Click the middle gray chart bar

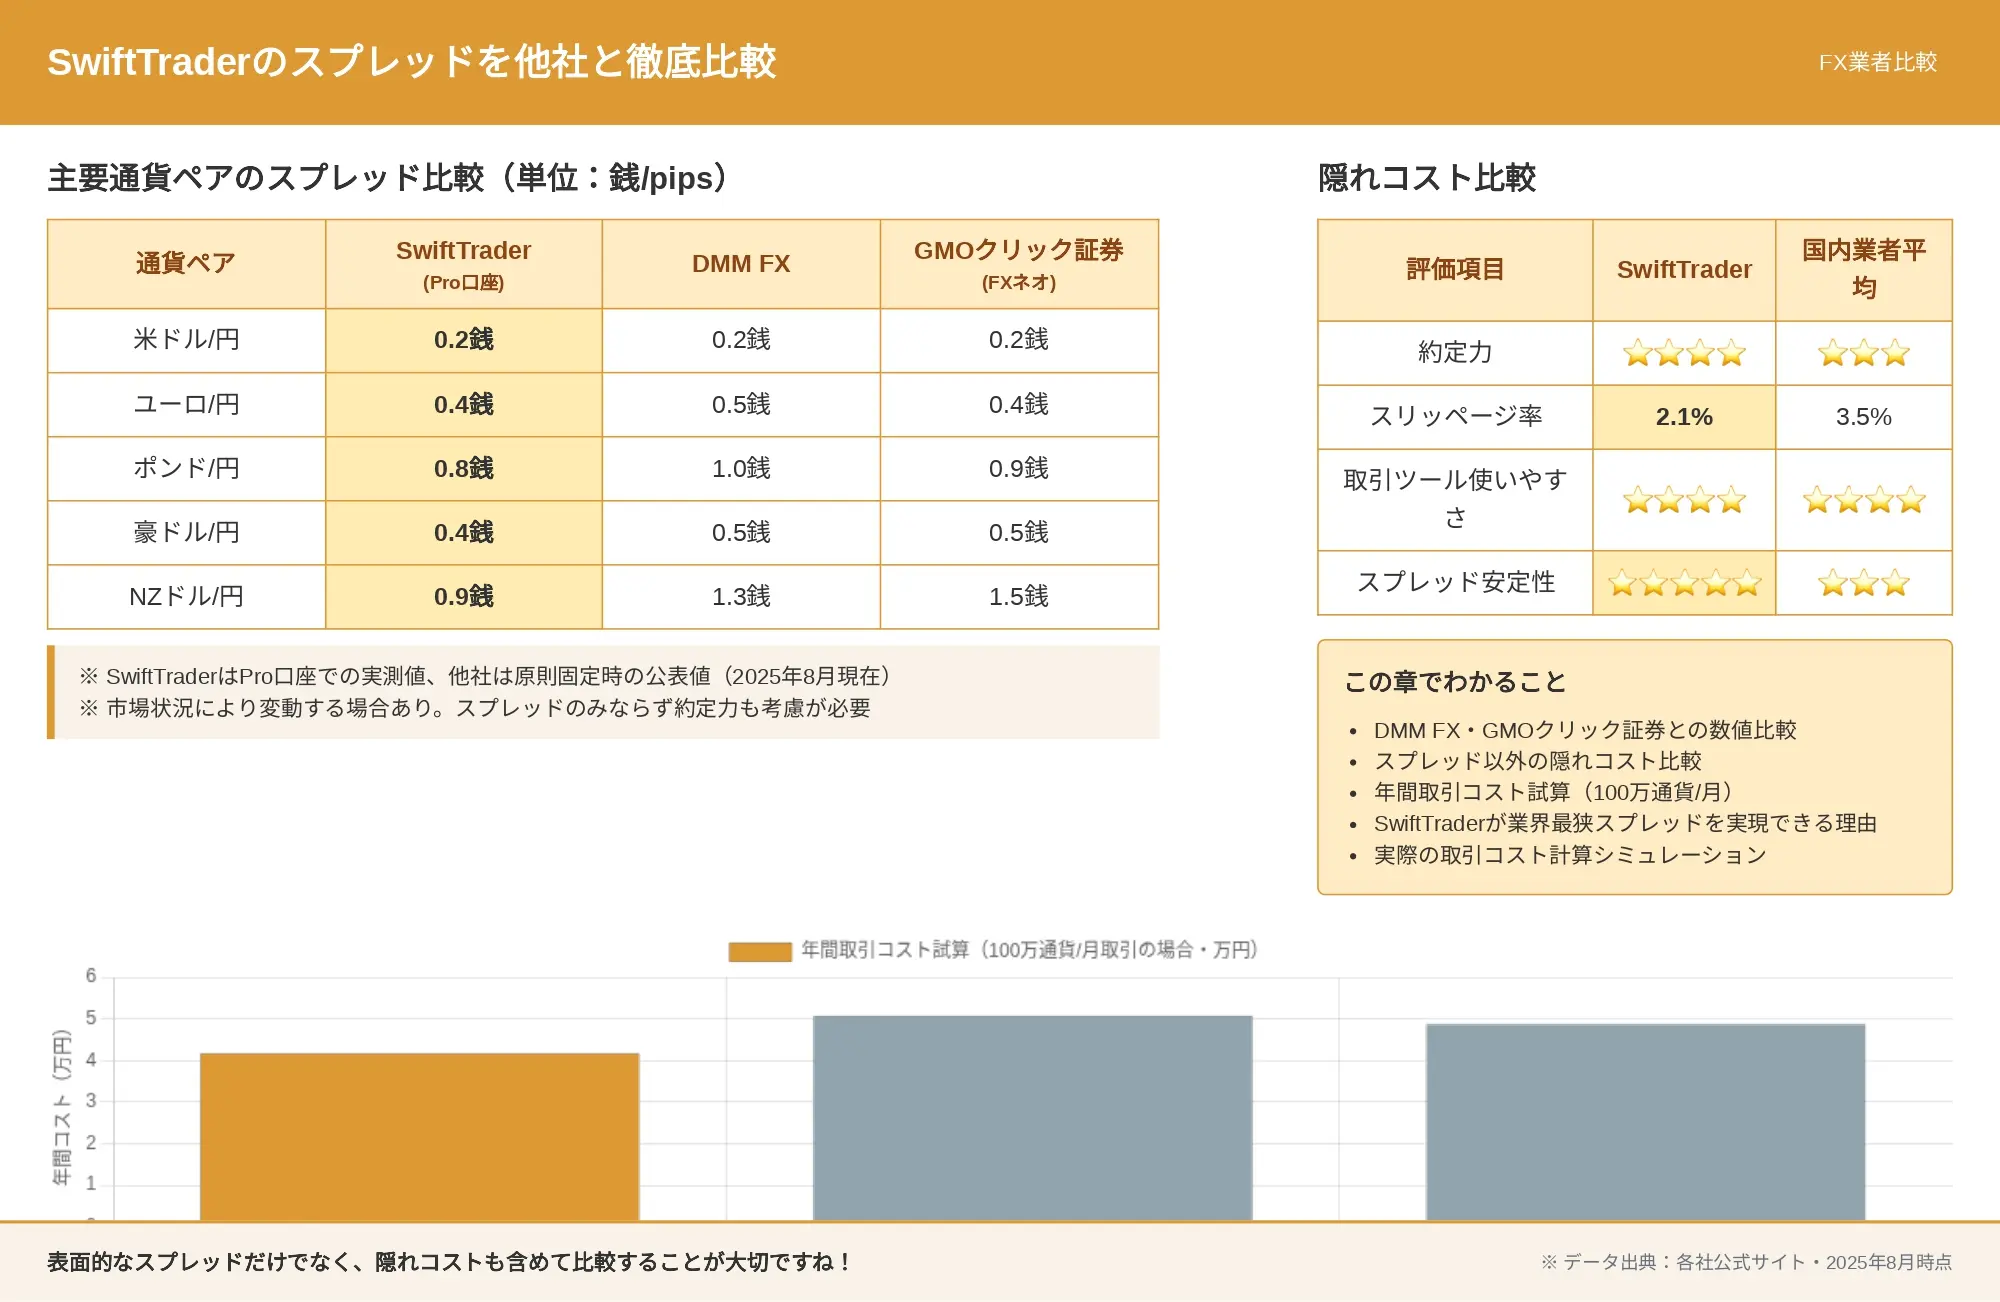pos(1032,1118)
